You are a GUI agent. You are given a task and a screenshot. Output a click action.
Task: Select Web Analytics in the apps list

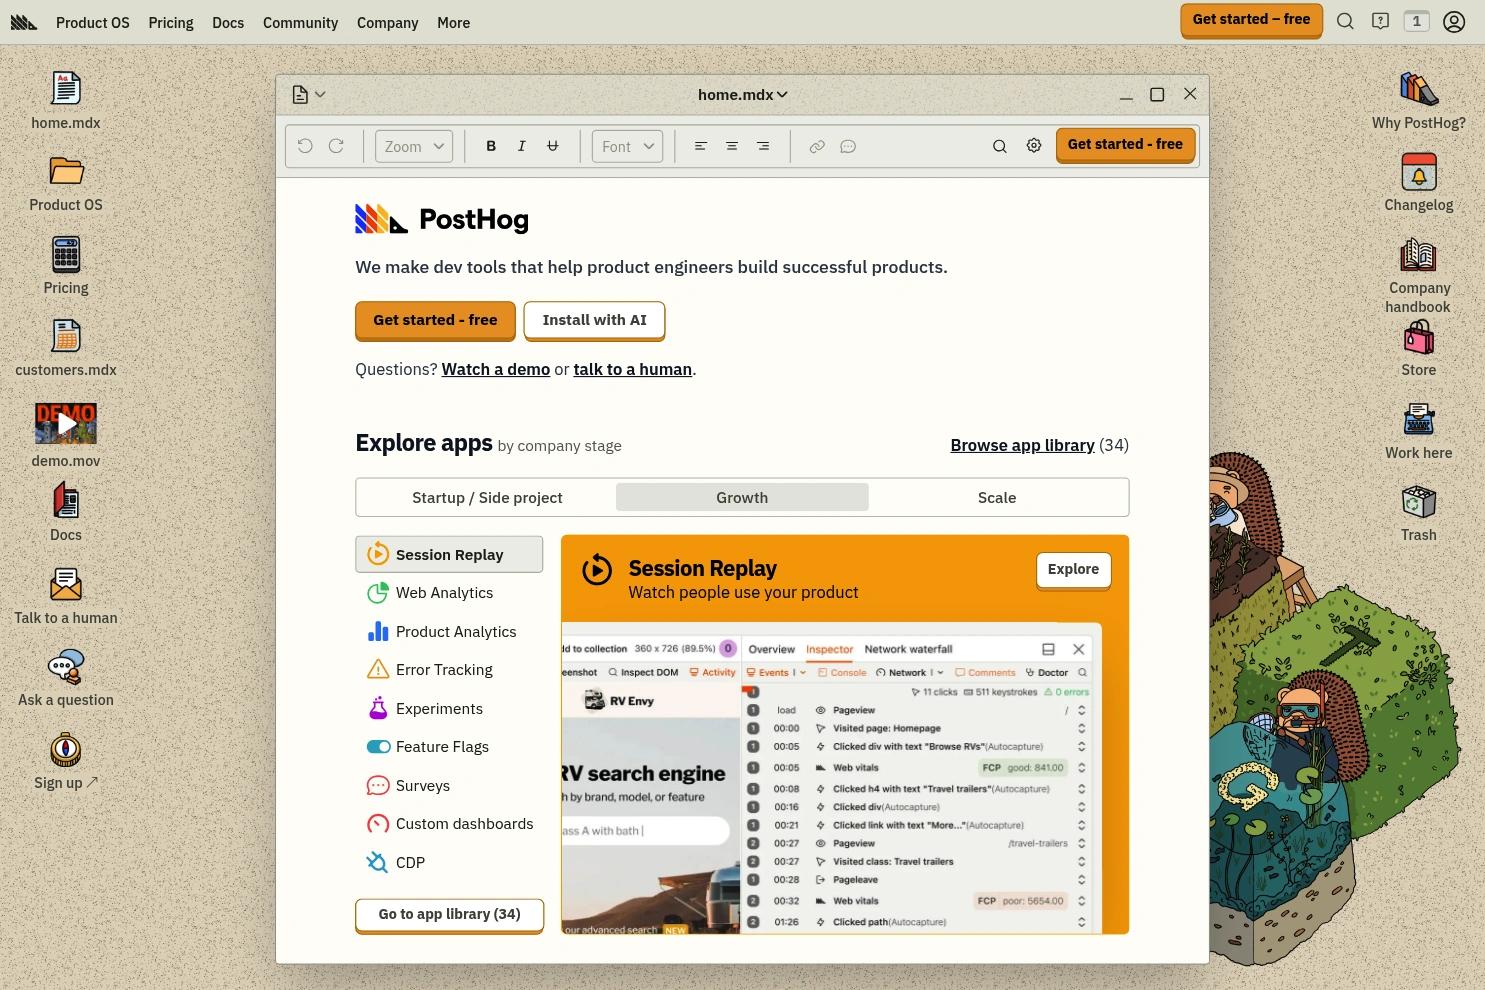pos(449,593)
